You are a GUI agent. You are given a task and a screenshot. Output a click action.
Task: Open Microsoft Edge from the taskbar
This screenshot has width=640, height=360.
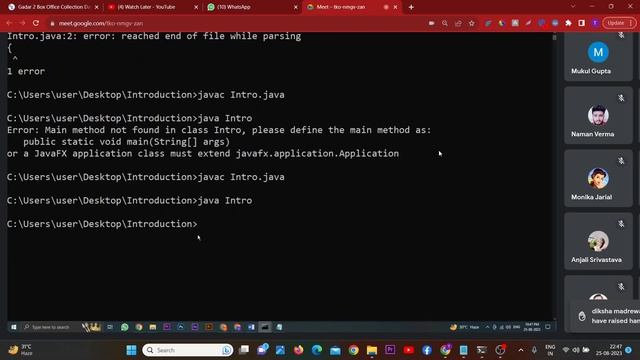pos(317,350)
